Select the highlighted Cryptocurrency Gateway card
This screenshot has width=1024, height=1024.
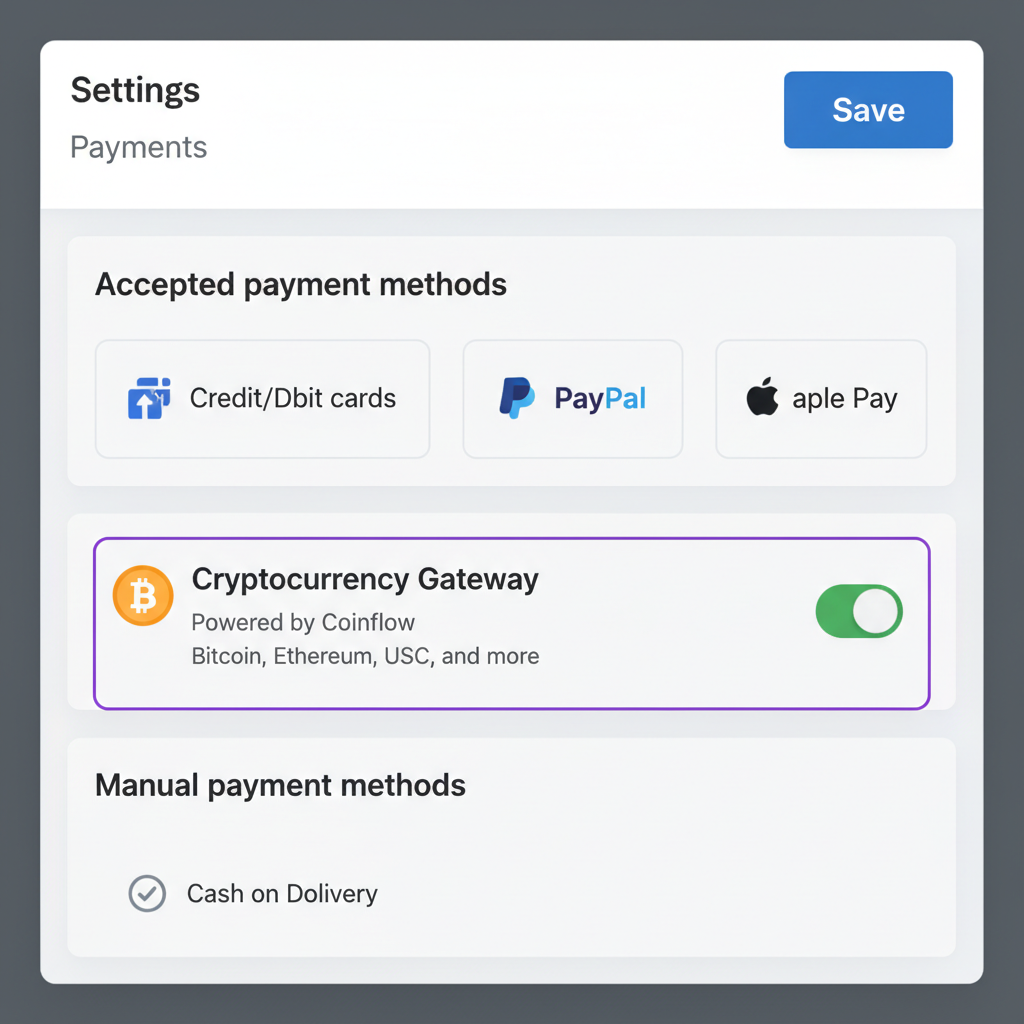click(512, 622)
